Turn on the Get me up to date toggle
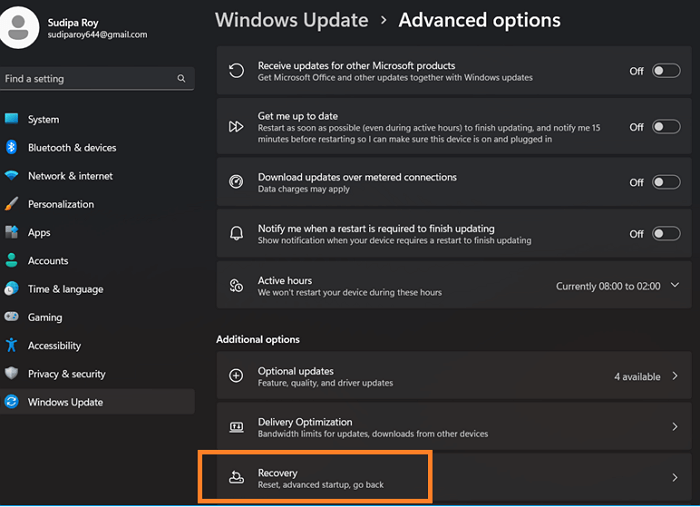Image resolution: width=700 pixels, height=507 pixels. pyautogui.click(x=665, y=127)
